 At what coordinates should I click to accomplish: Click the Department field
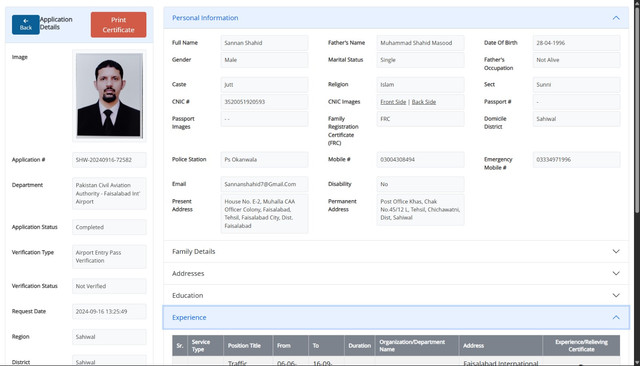pyautogui.click(x=109, y=193)
